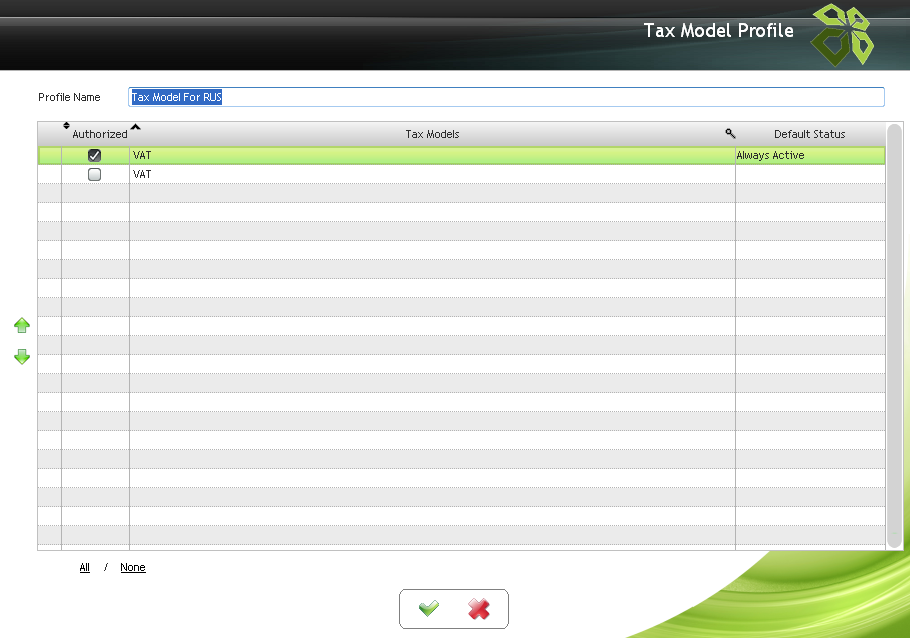The width and height of the screenshot is (910, 638).
Task: Select the second VAT row's name cell
Action: coord(432,175)
